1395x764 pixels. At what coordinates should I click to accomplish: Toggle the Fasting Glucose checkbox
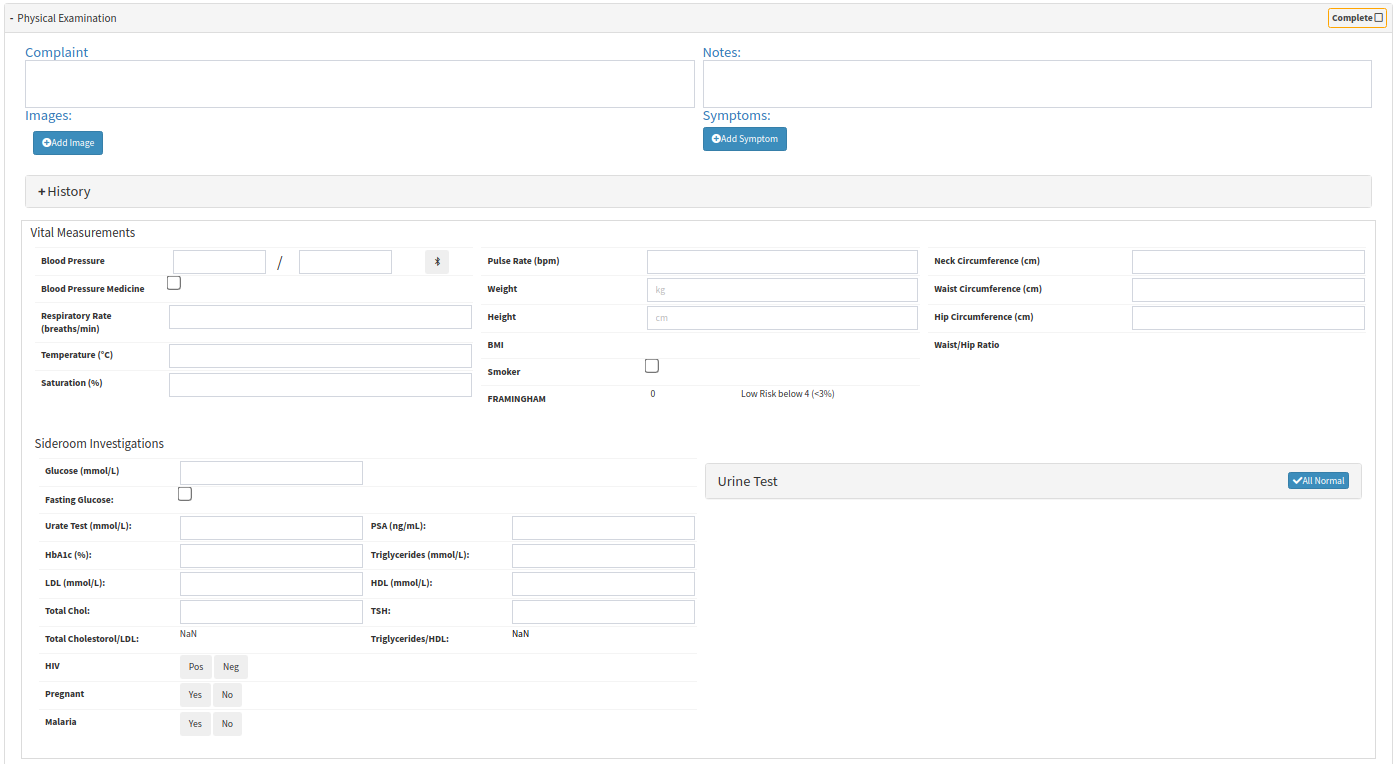pyautogui.click(x=185, y=494)
